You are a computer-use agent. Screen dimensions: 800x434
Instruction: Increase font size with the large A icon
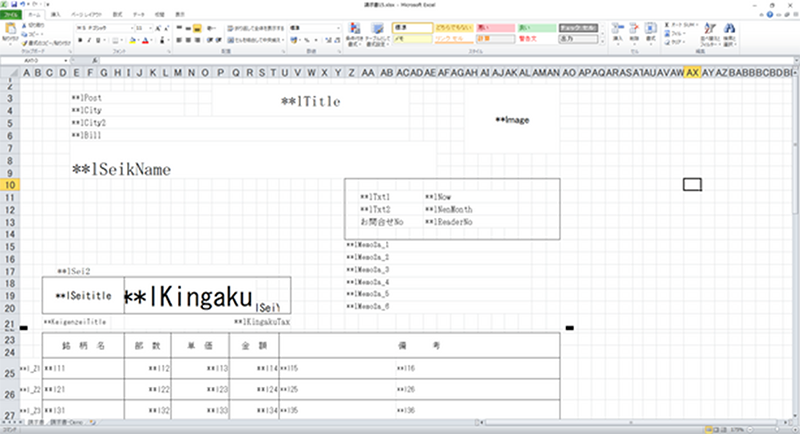[x=158, y=28]
